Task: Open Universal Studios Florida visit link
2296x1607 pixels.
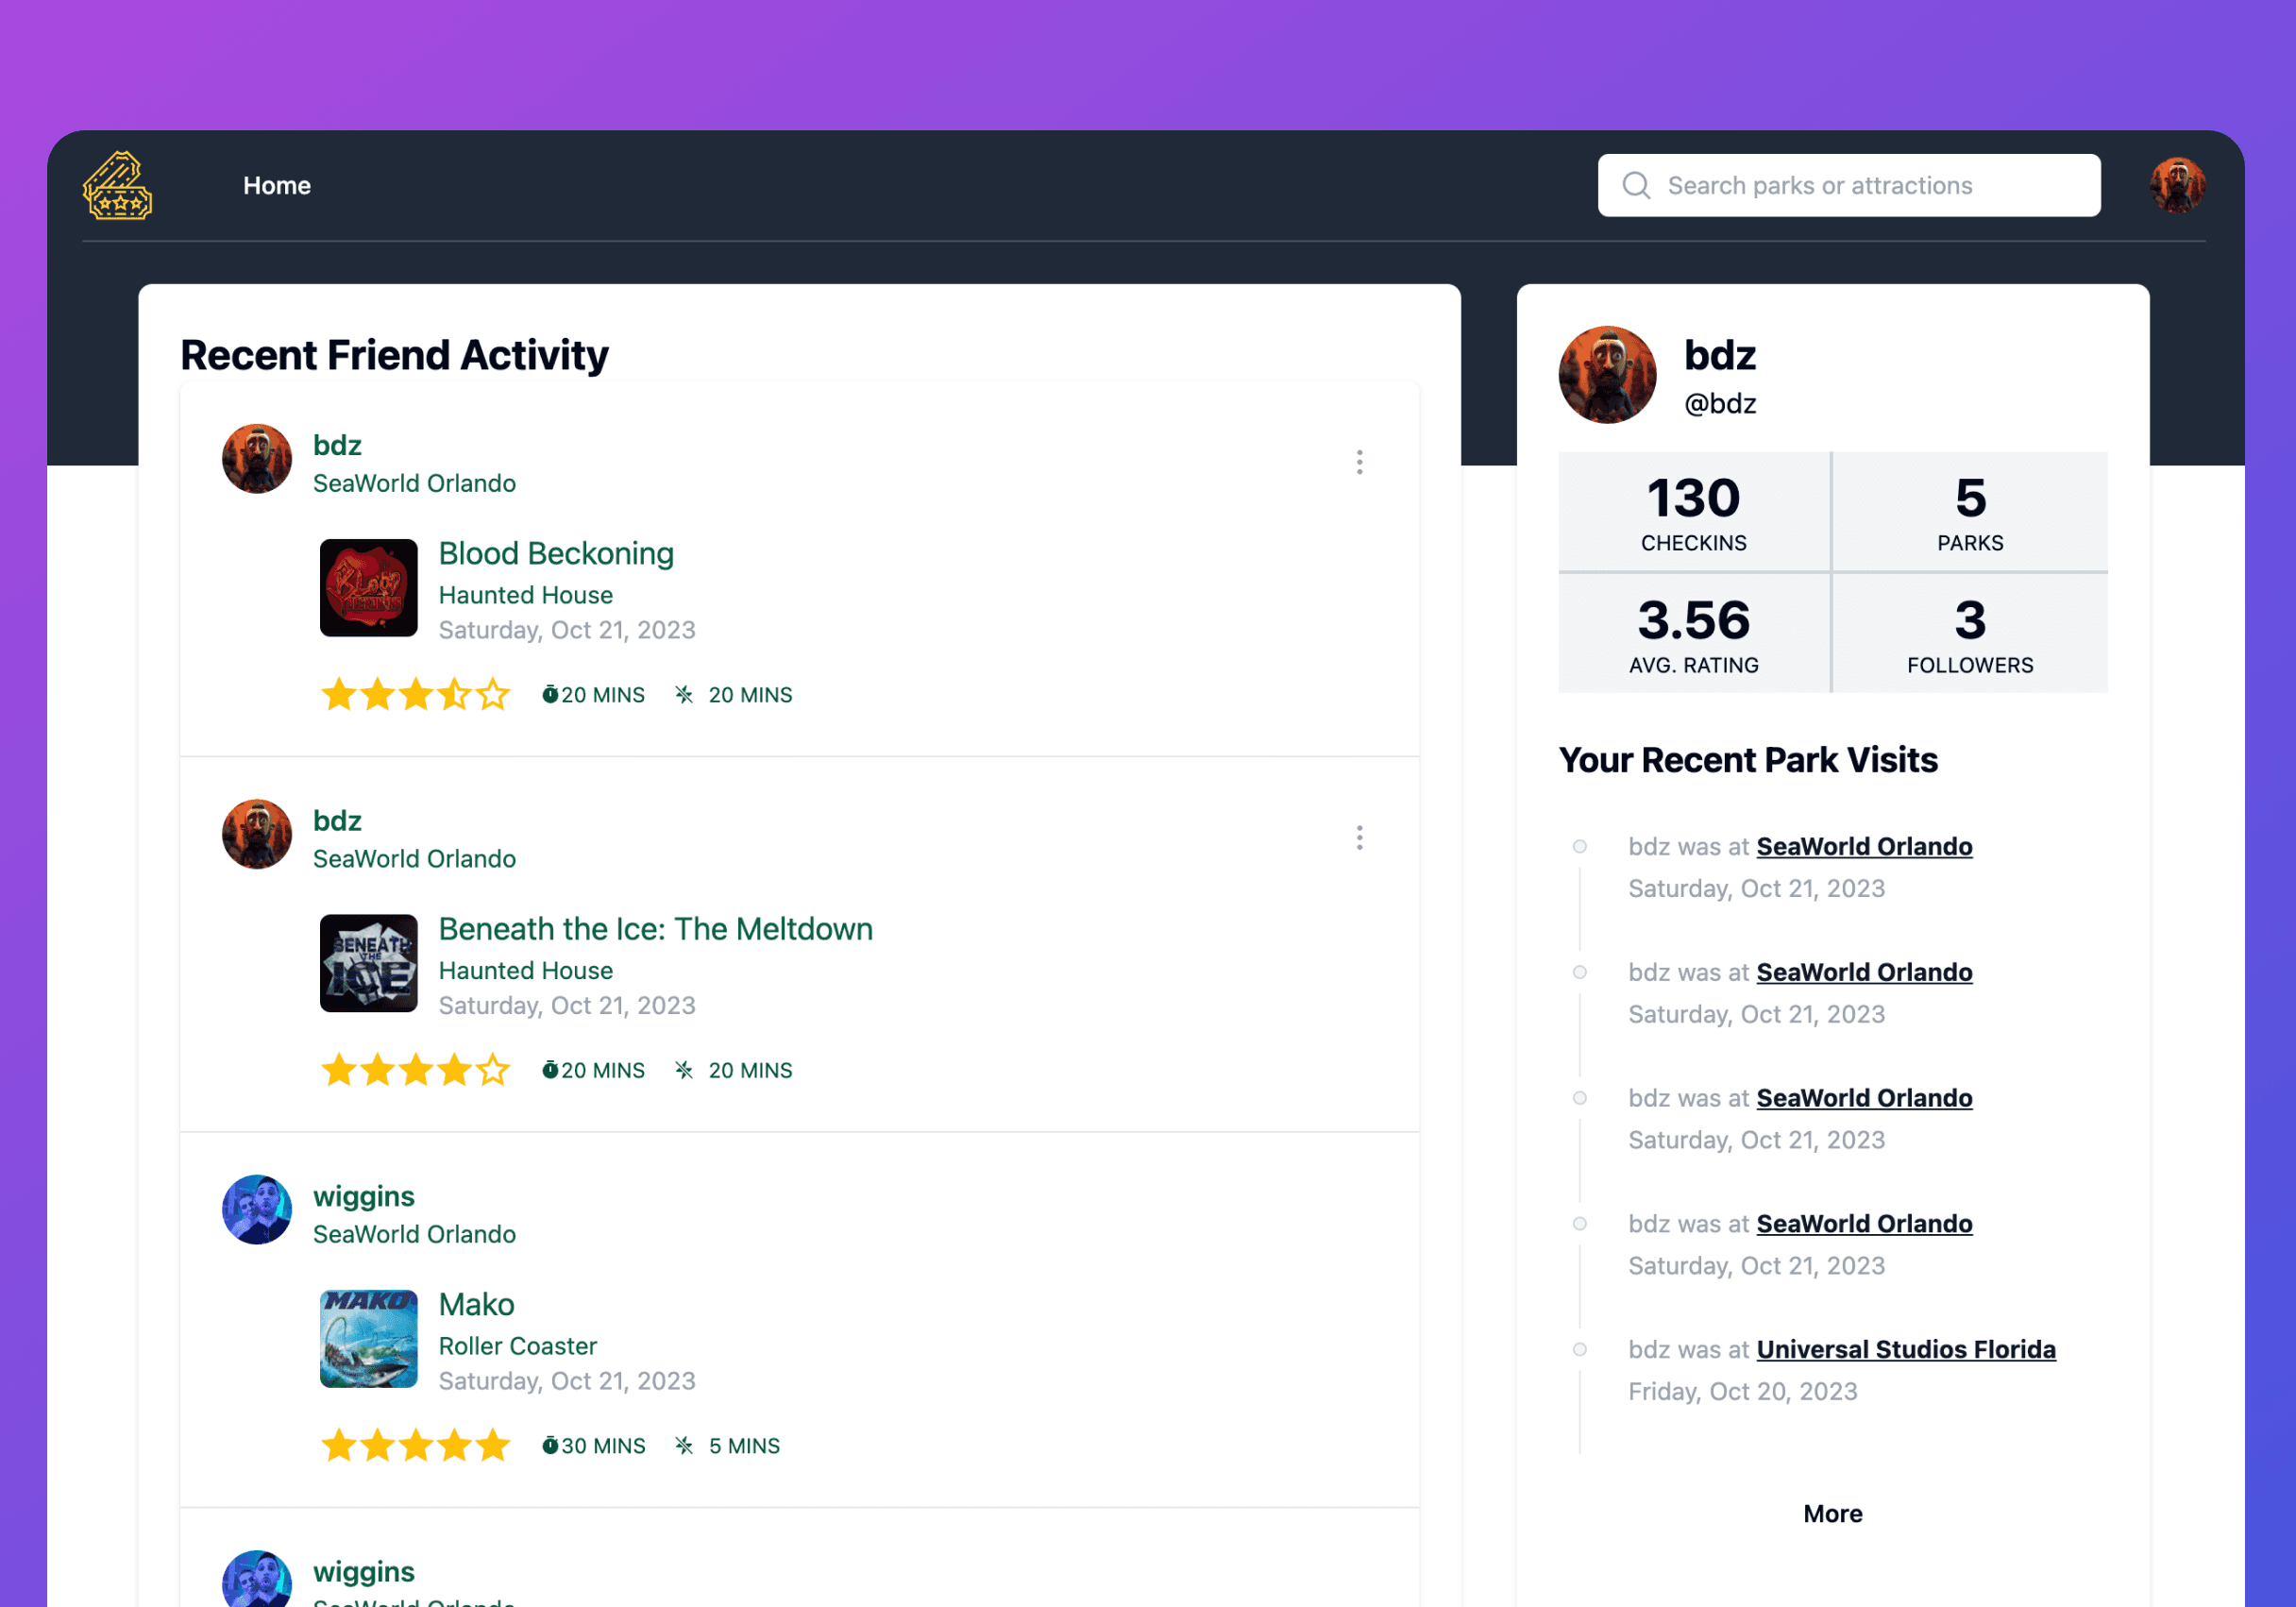Action: 1906,1349
